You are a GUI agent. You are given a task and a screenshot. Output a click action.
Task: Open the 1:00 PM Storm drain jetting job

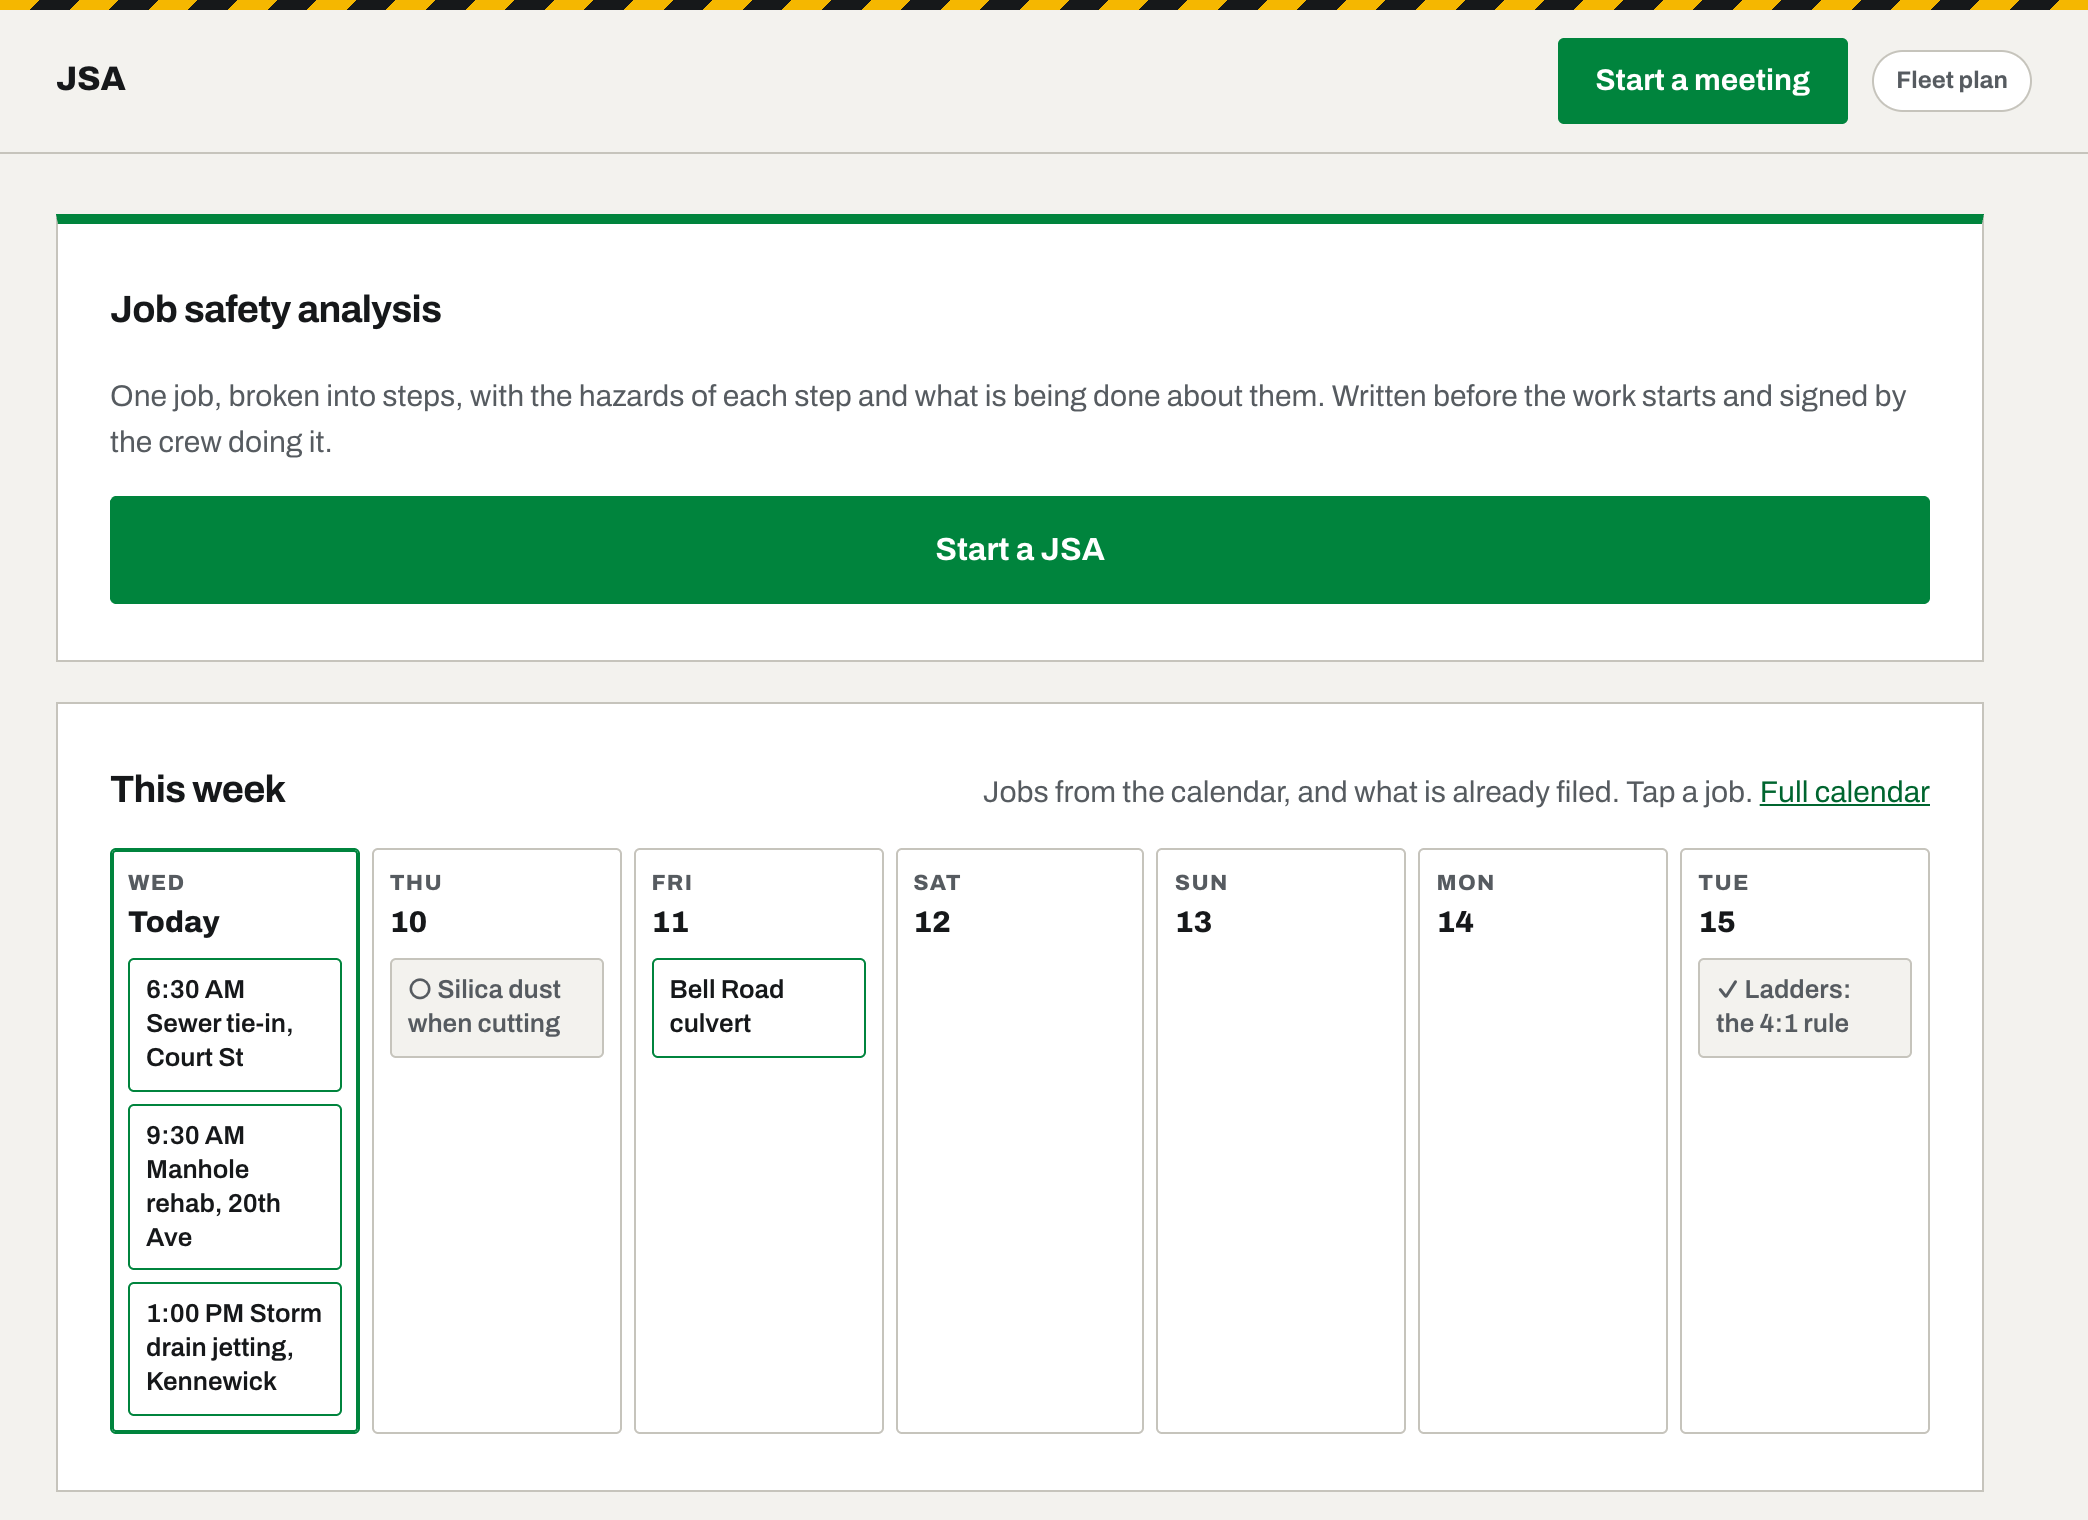point(235,1348)
